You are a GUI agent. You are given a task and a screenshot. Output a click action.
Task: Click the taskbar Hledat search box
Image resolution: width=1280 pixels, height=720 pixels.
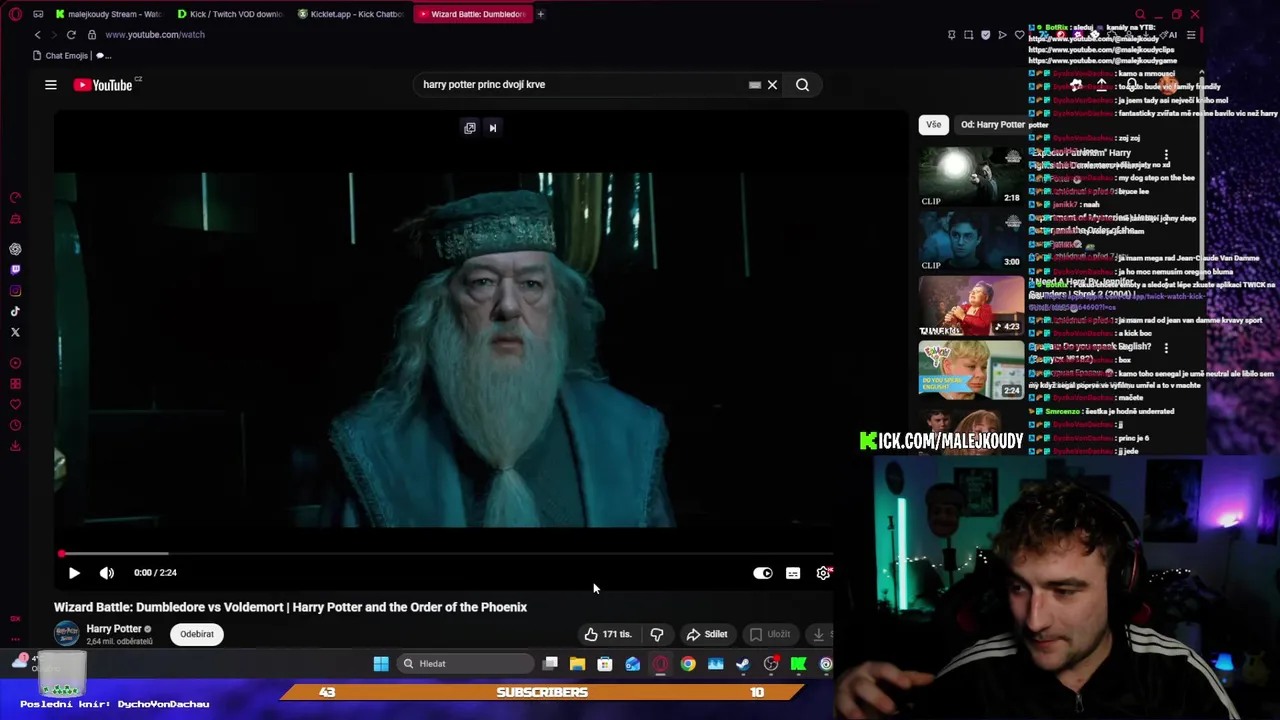point(466,664)
